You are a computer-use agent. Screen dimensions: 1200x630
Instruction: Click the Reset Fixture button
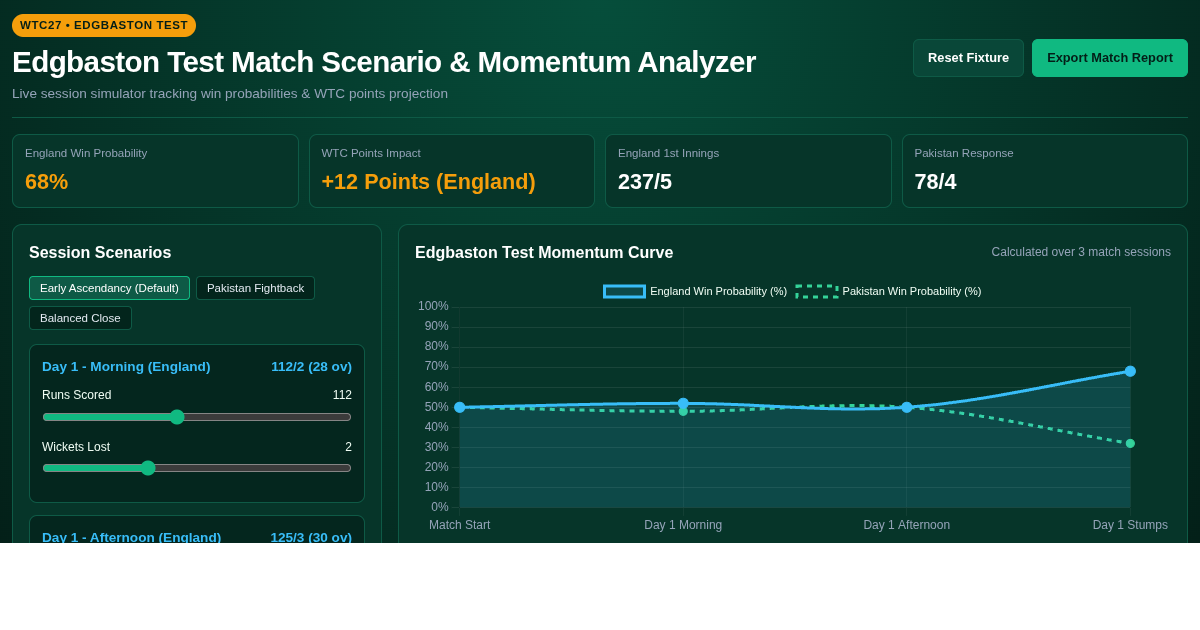968,58
